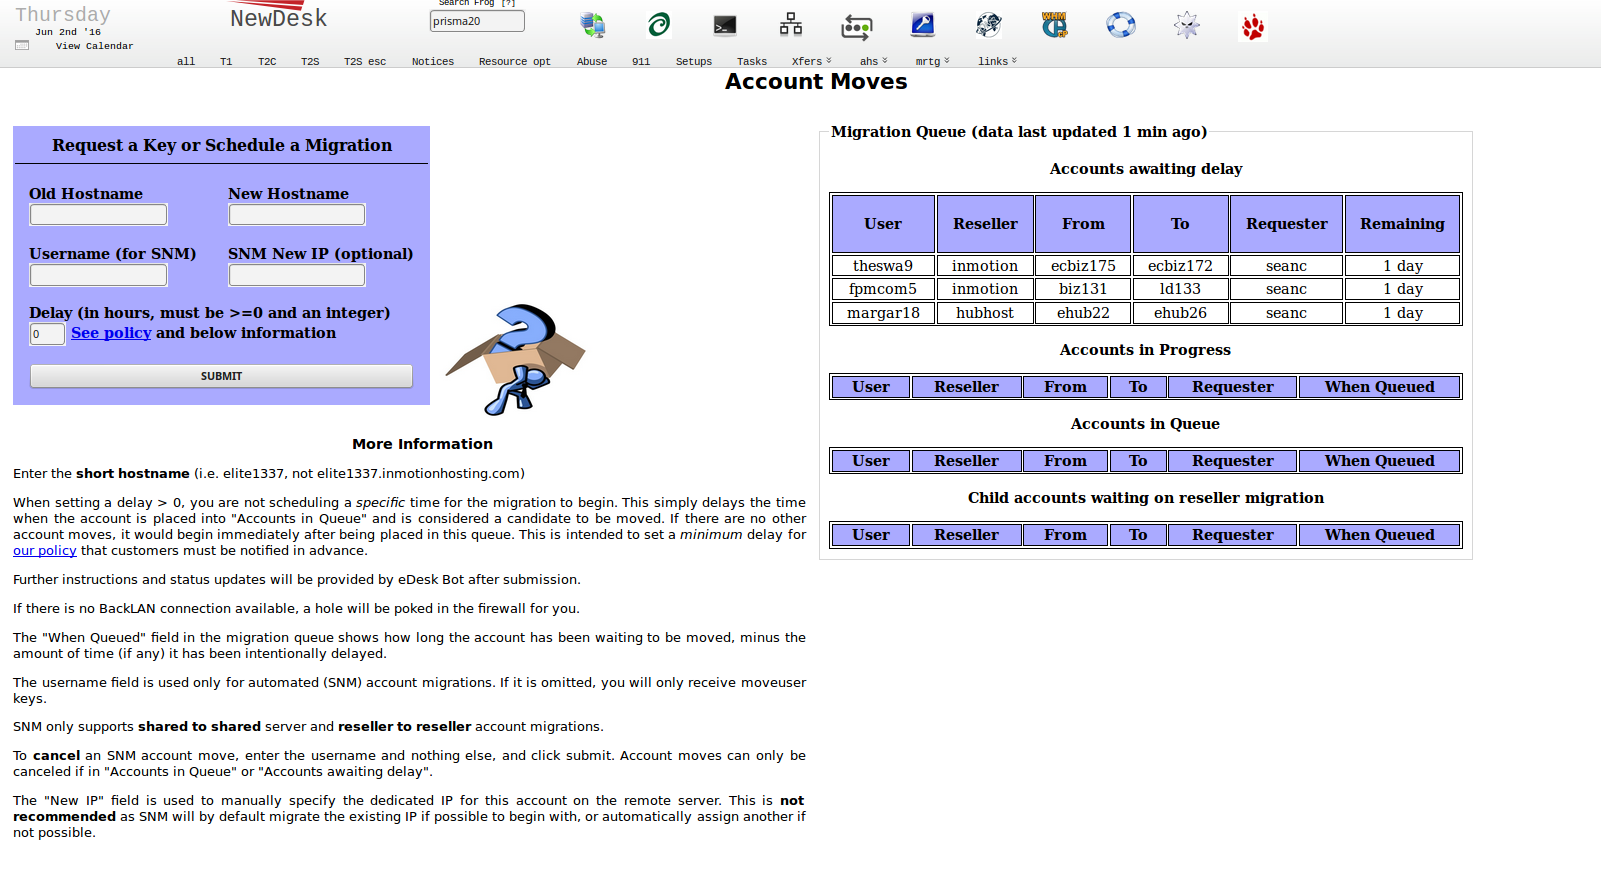Click the red paw print icon
1601x891 pixels.
coord(1253,27)
